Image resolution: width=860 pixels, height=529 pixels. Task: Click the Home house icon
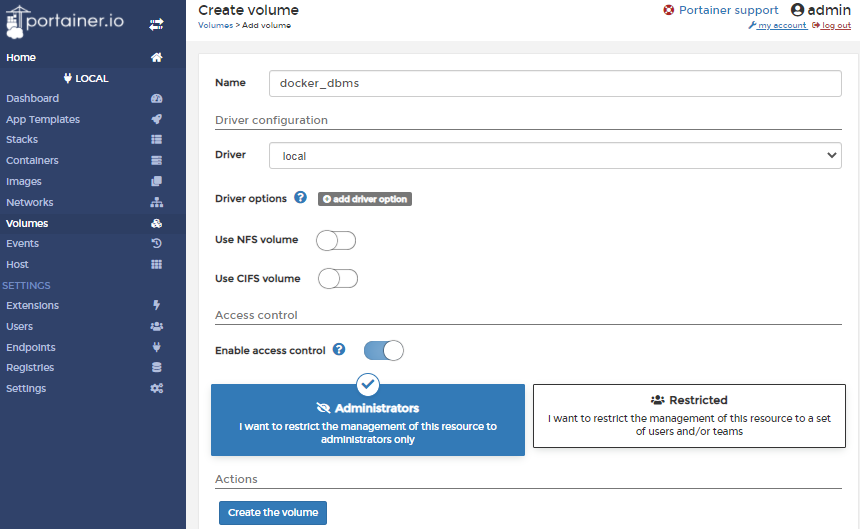(x=156, y=57)
